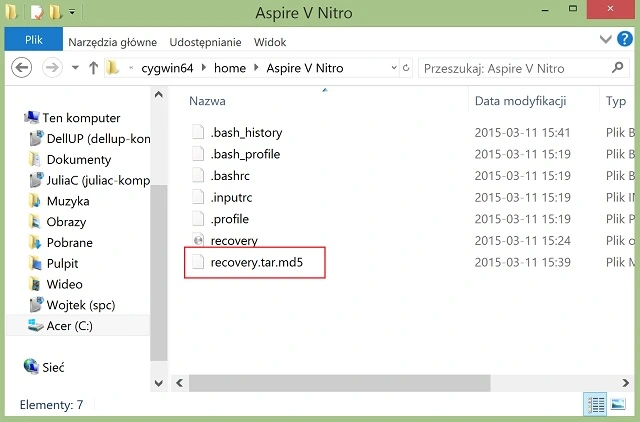Click navigation pane scroll up arrow

tap(159, 95)
